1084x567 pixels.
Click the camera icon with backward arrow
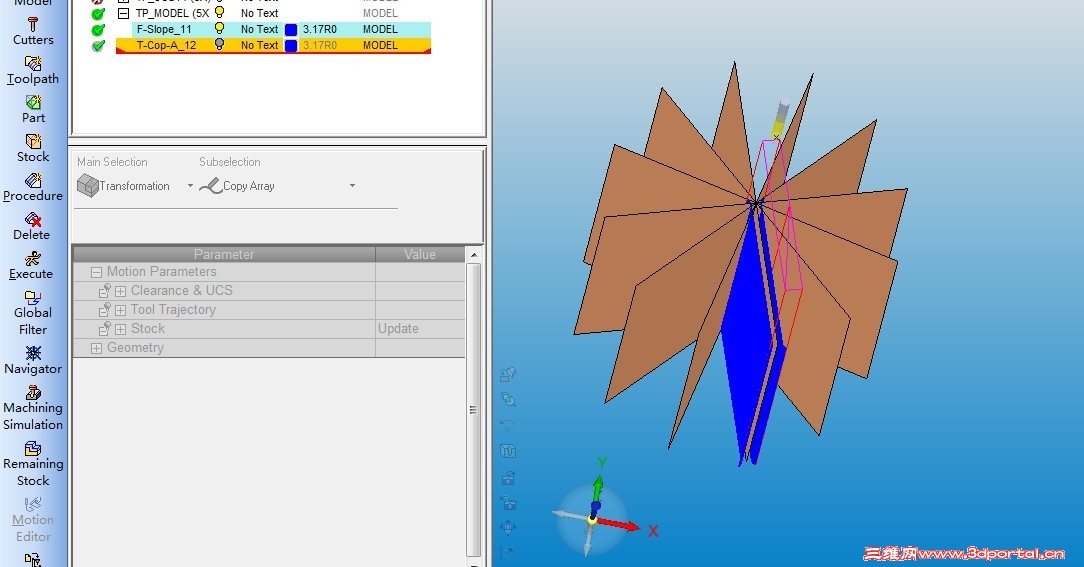click(508, 503)
